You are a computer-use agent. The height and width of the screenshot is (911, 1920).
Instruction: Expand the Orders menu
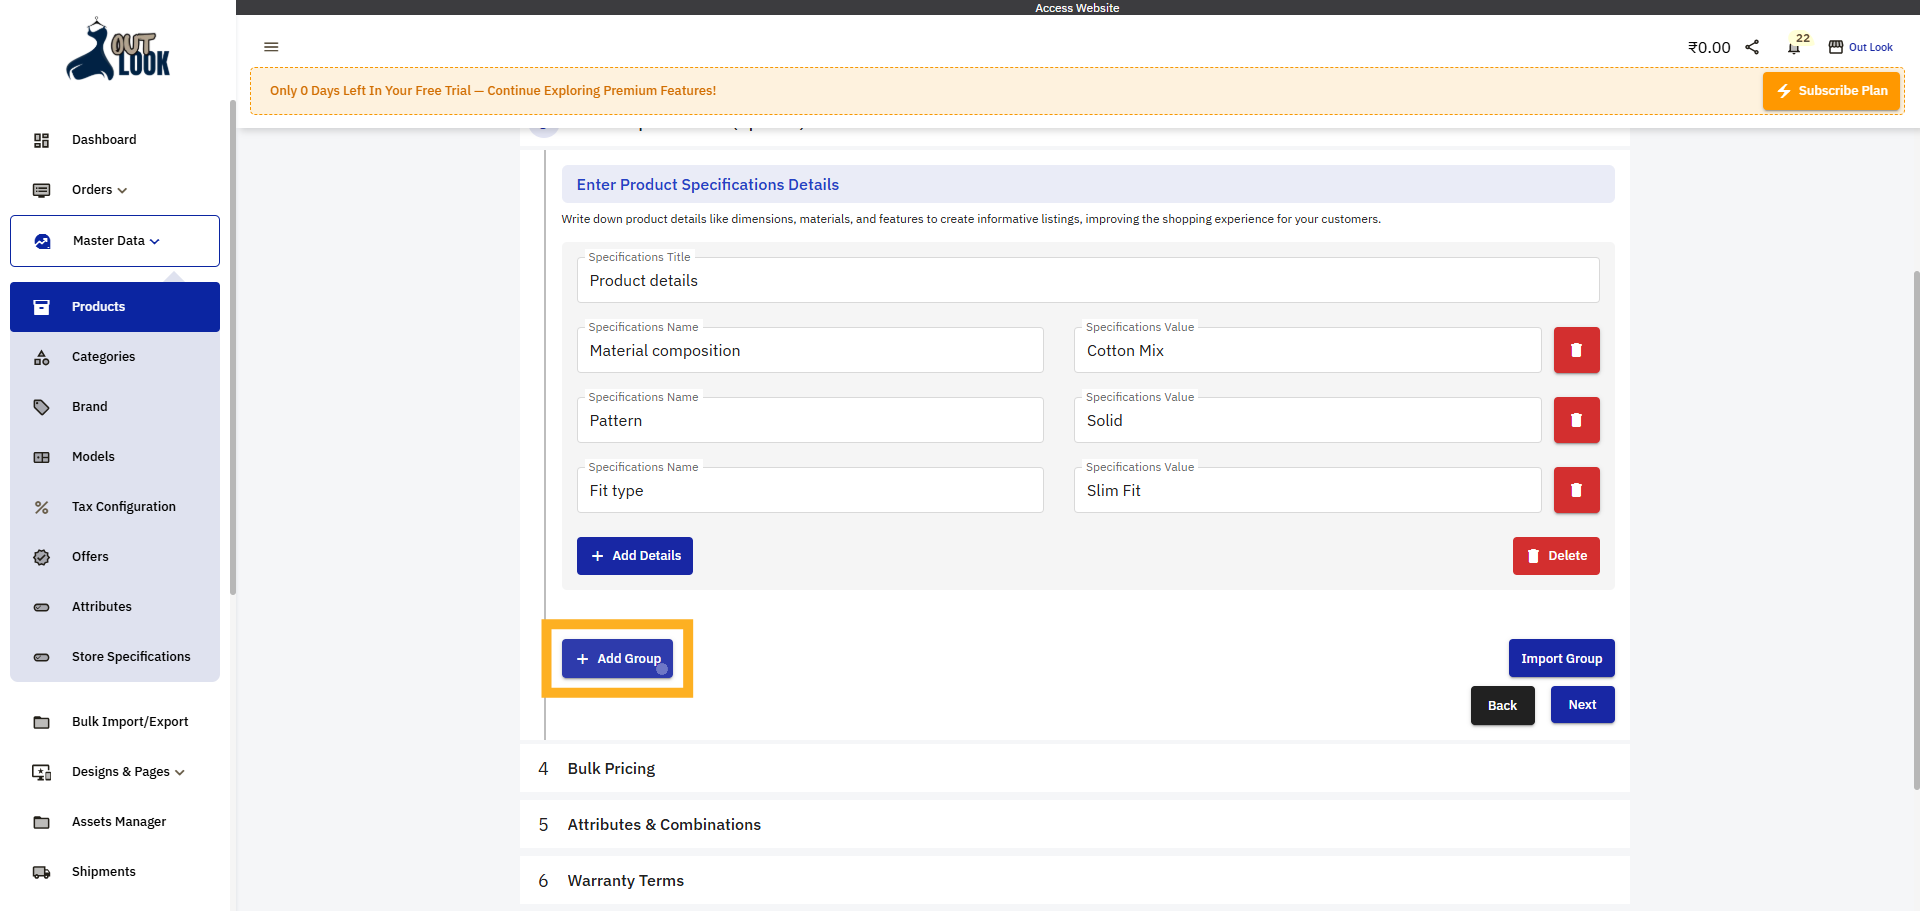click(x=97, y=190)
